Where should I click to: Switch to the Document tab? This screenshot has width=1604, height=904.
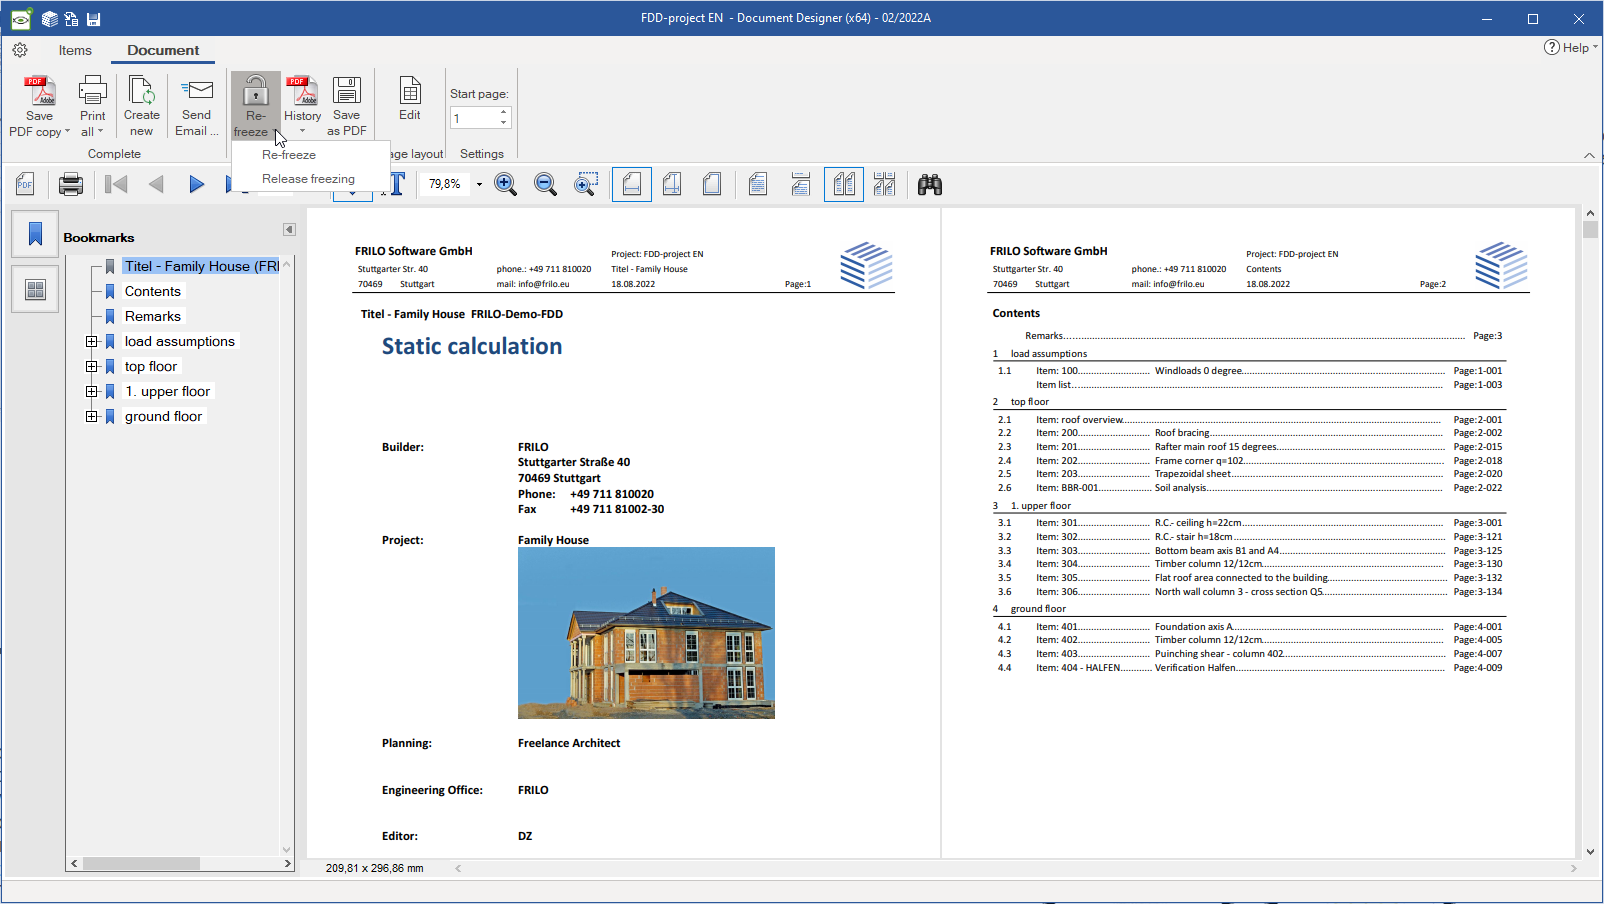[163, 50]
